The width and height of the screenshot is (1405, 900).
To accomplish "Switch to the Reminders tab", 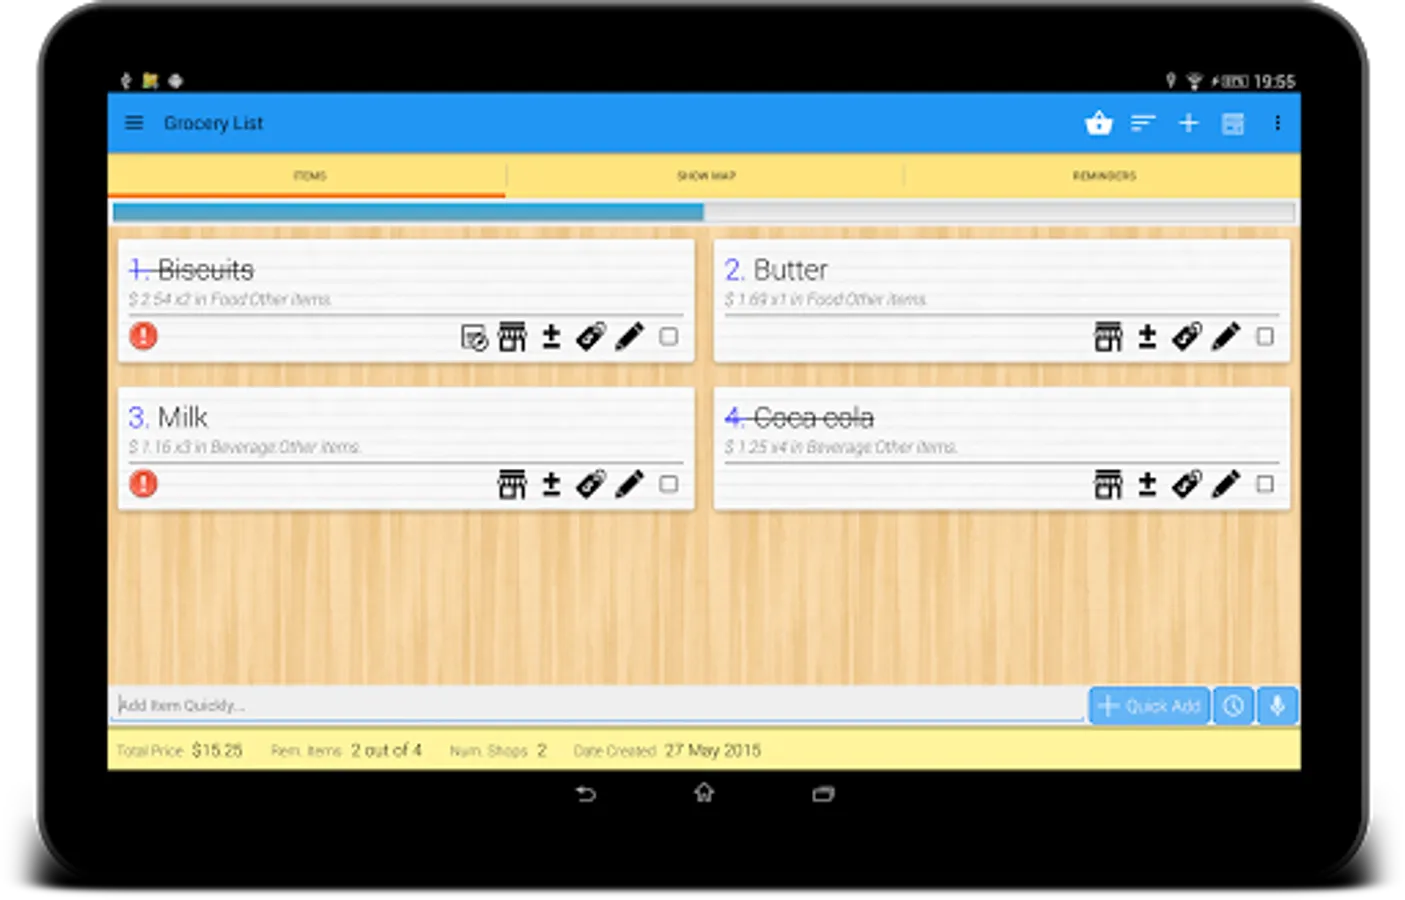I will point(1104,176).
